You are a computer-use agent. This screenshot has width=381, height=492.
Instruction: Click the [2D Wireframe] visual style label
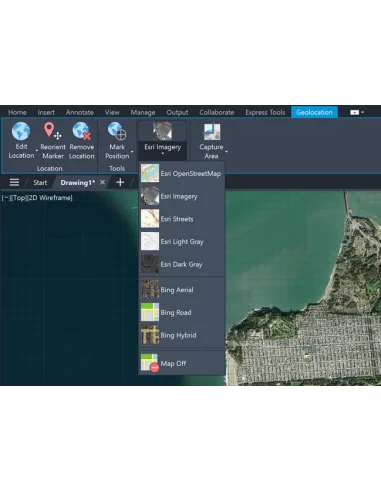tap(49, 198)
